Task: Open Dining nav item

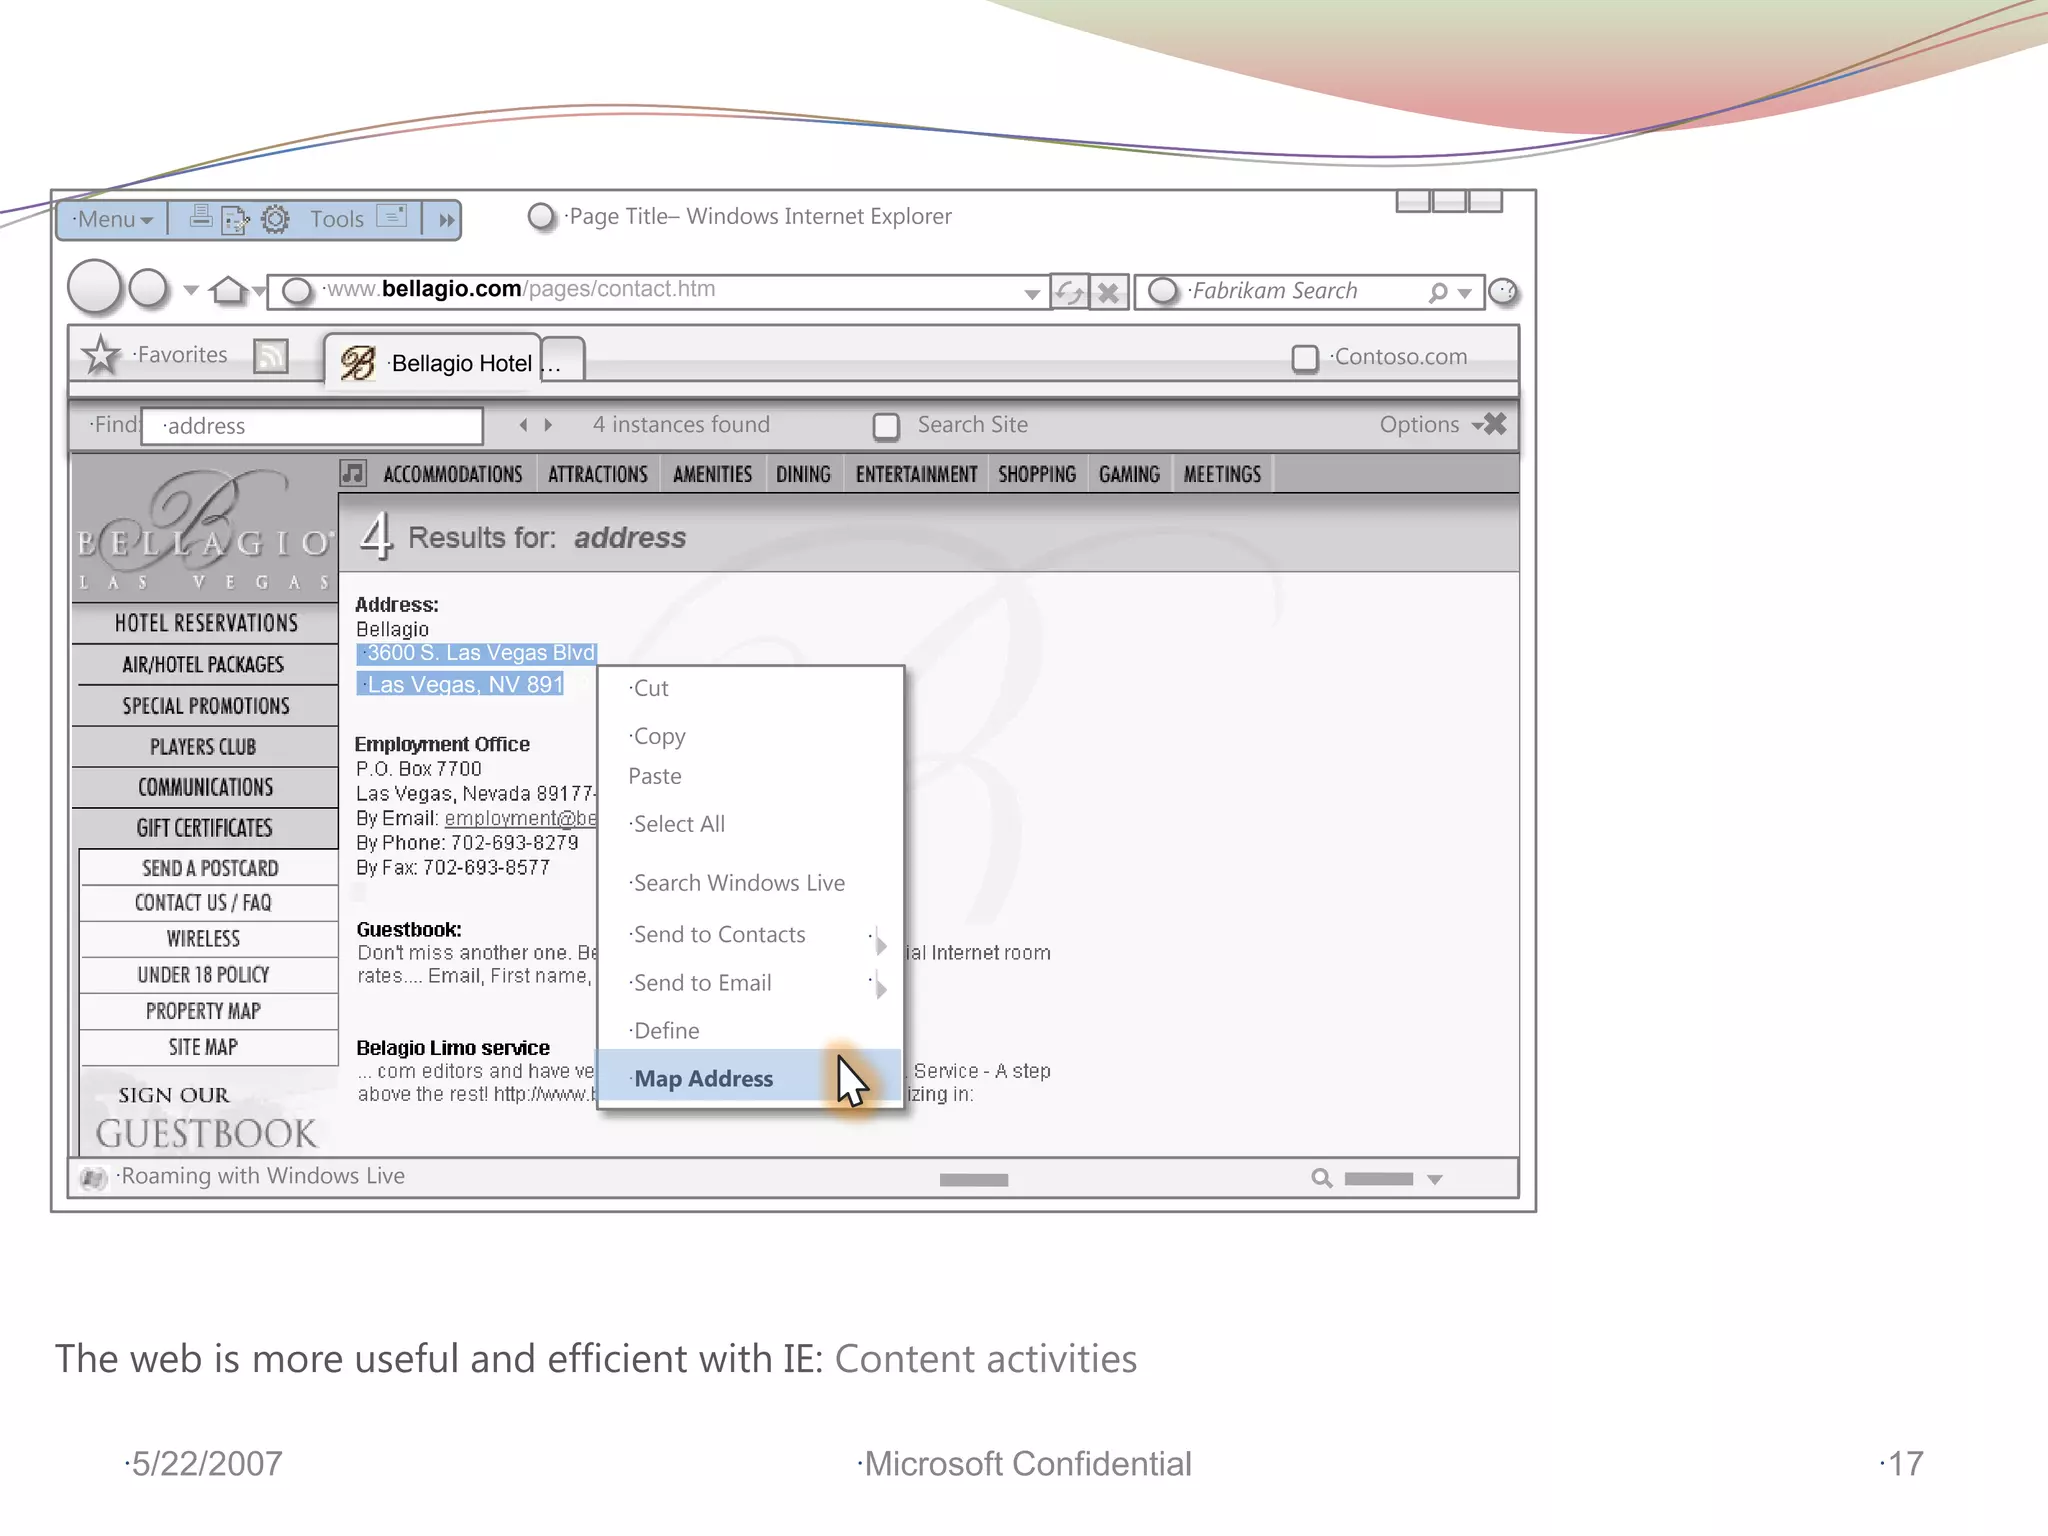Action: pyautogui.click(x=803, y=474)
